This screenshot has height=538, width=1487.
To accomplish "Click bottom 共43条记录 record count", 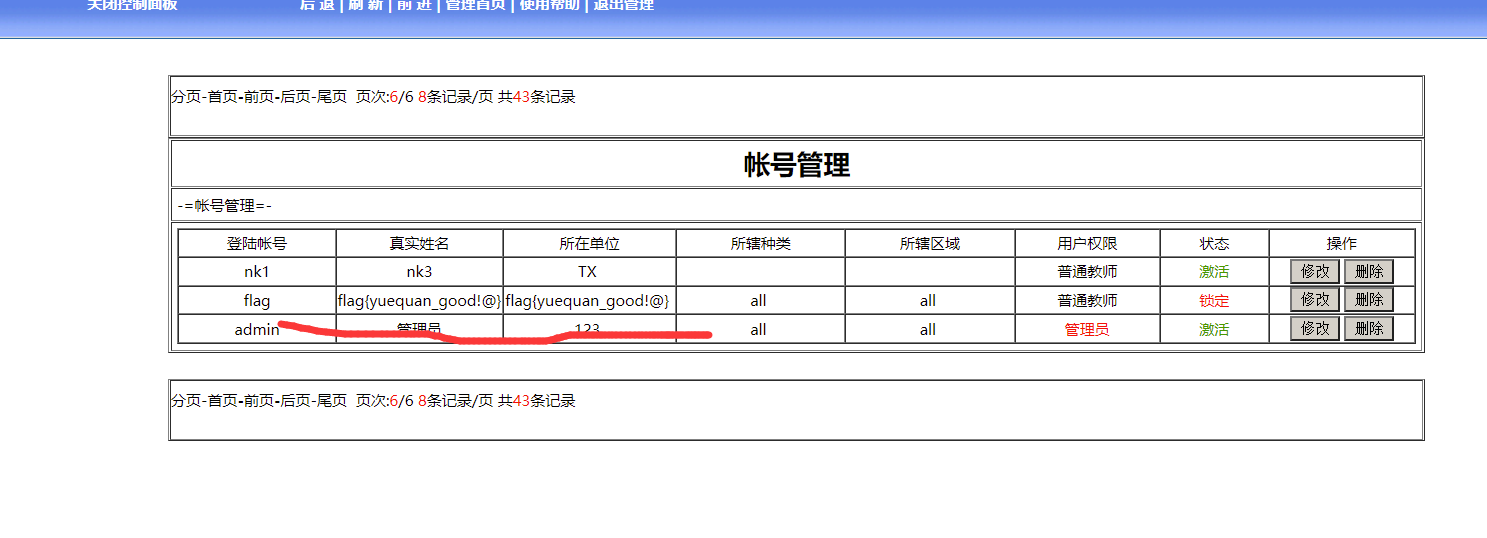I will (537, 401).
